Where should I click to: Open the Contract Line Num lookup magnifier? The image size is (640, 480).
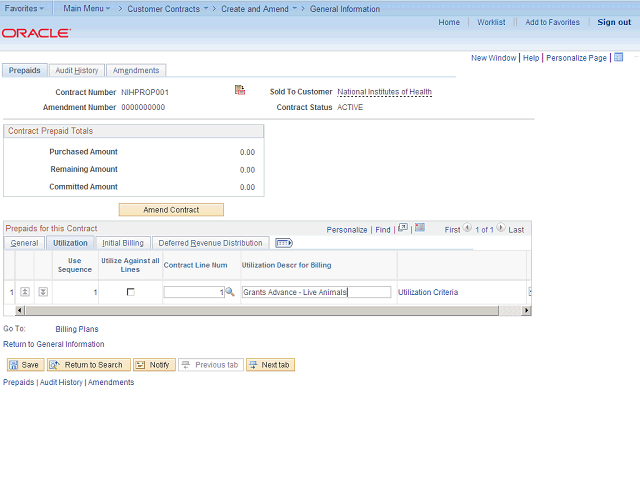pos(230,292)
